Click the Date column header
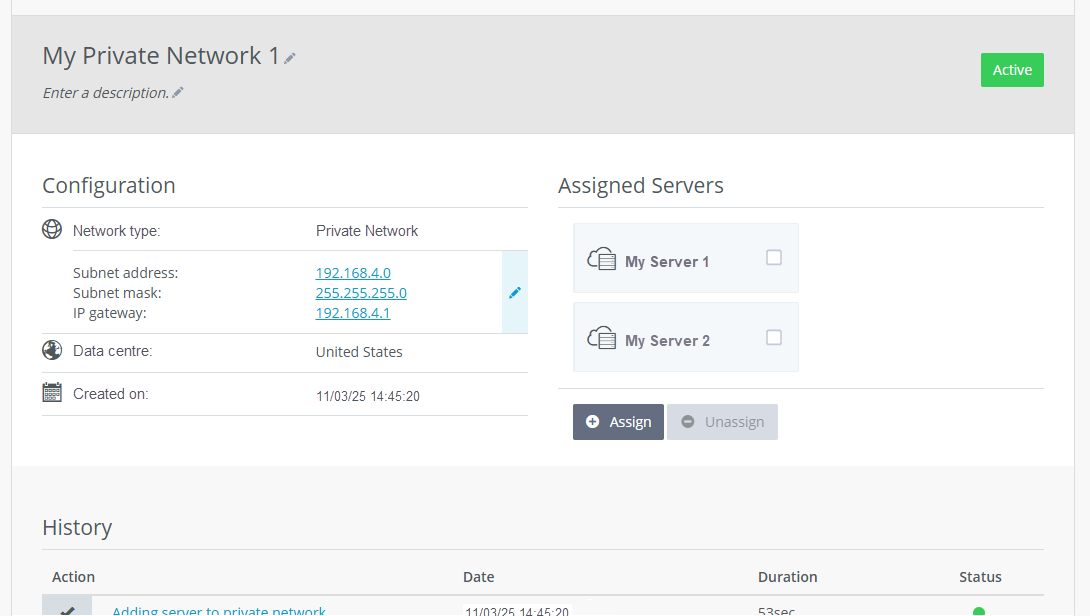This screenshot has width=1090, height=616. (x=478, y=577)
